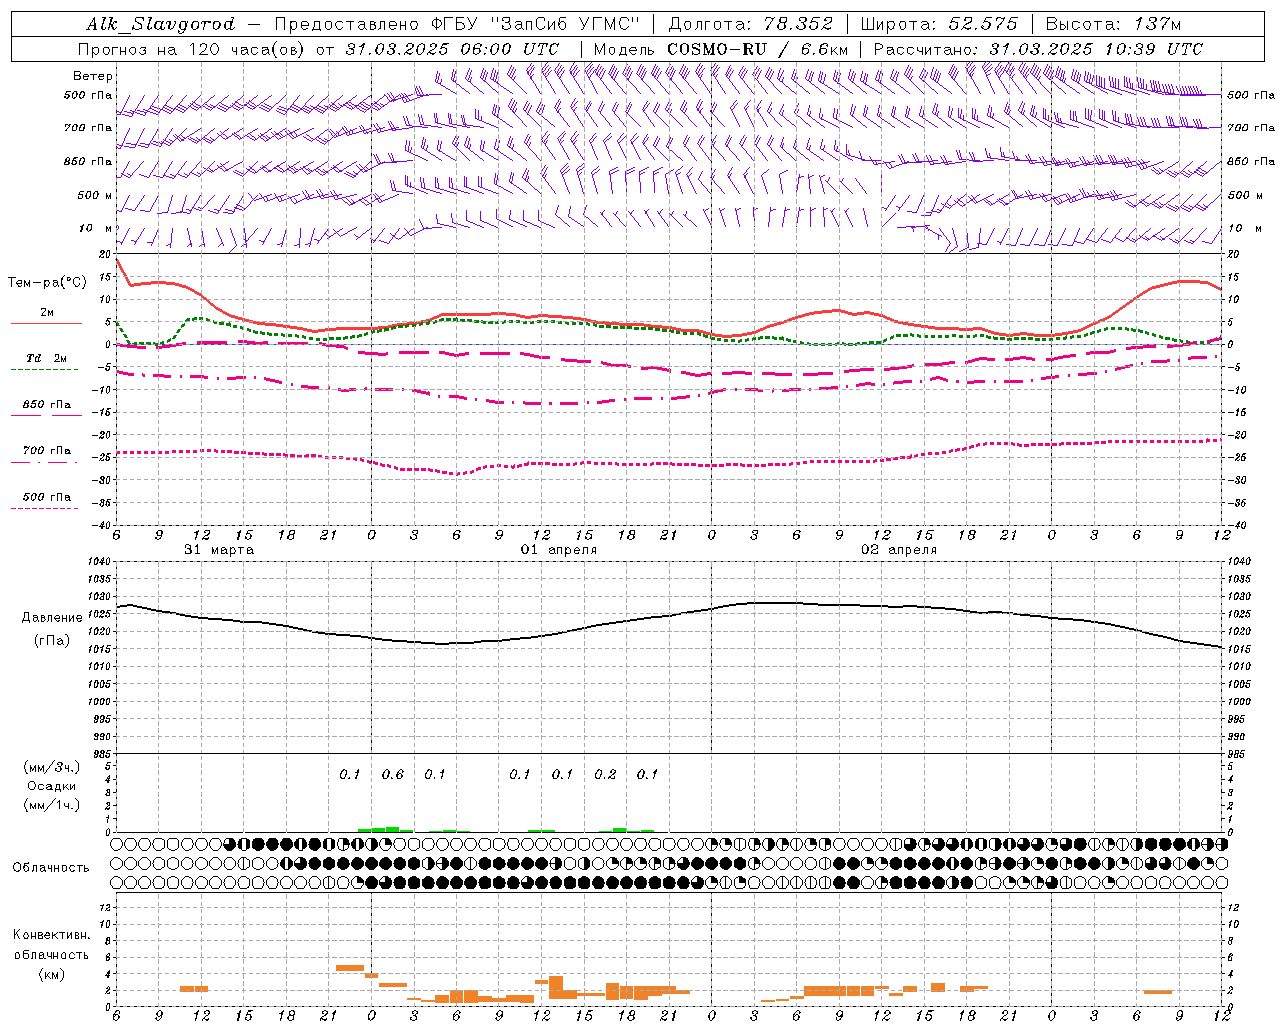The image size is (1280, 1024).
Task: Click the "(мм/1ч.)" unit label
Action: coord(51,805)
